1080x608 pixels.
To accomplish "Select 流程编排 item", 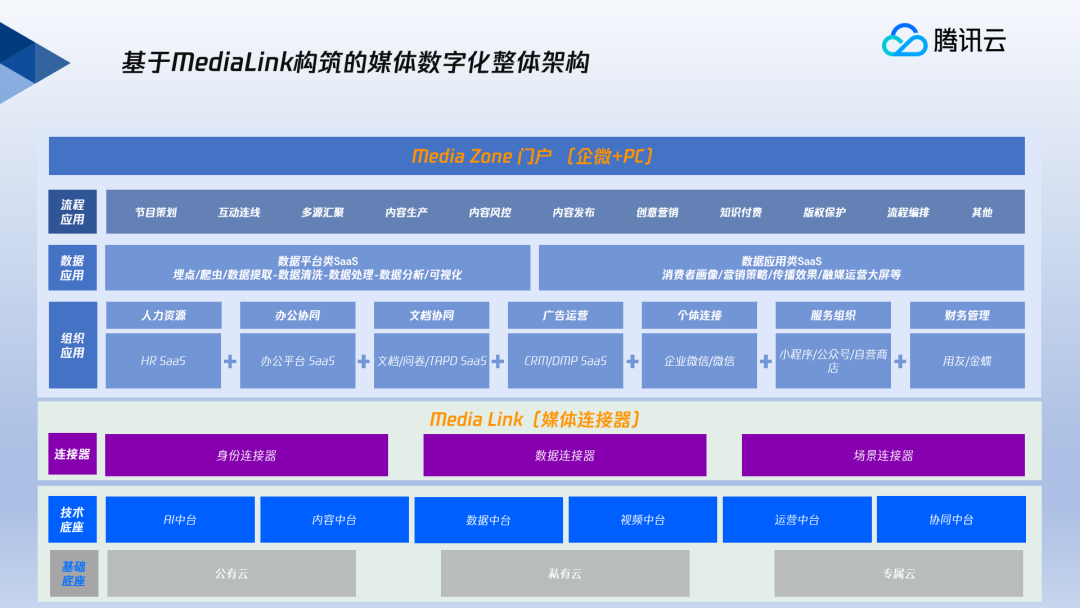I will coord(908,212).
